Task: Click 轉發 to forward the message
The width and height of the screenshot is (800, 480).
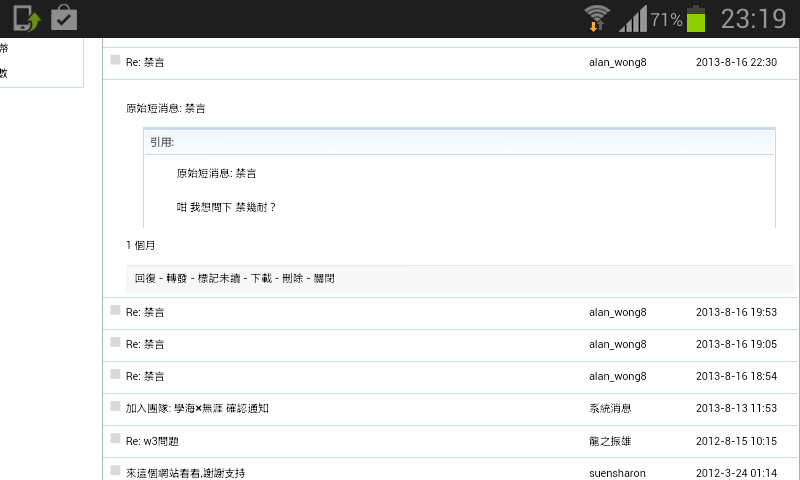Action: (x=178, y=278)
